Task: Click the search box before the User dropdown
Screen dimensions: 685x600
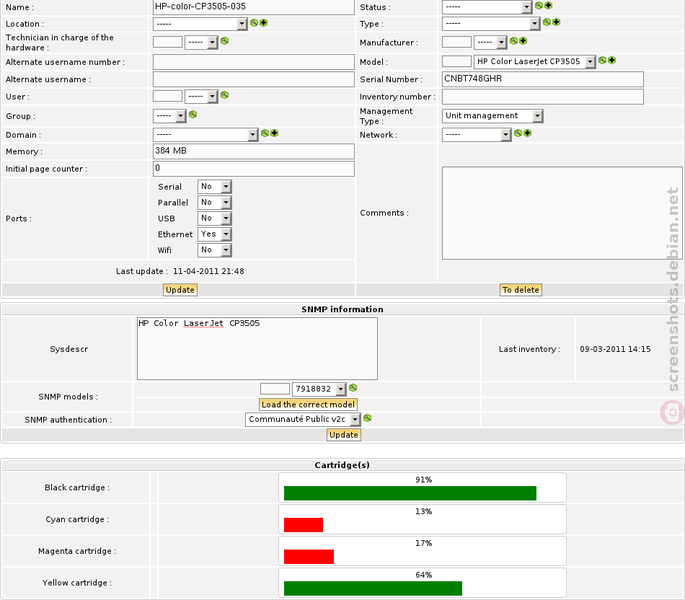Action: [x=167, y=96]
